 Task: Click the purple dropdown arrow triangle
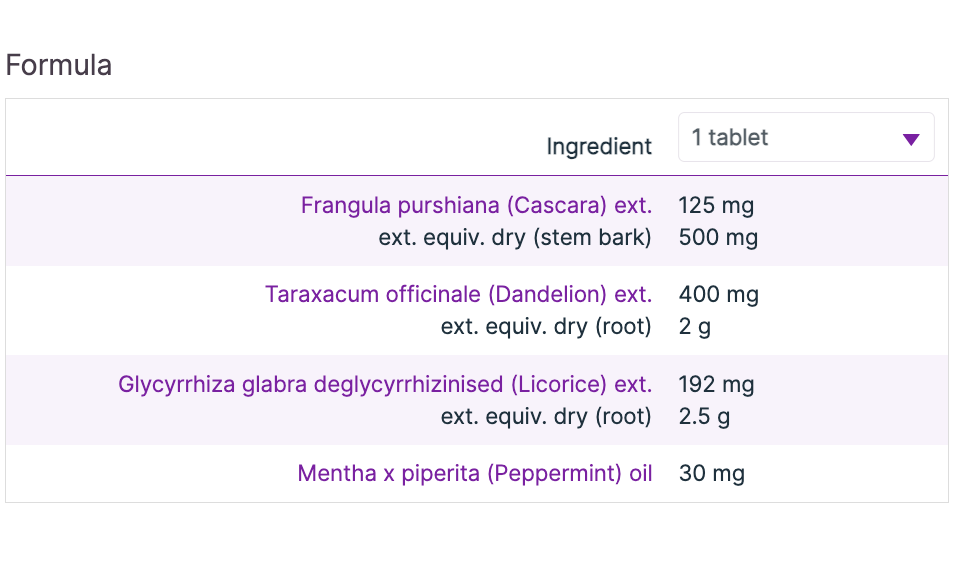click(x=910, y=139)
